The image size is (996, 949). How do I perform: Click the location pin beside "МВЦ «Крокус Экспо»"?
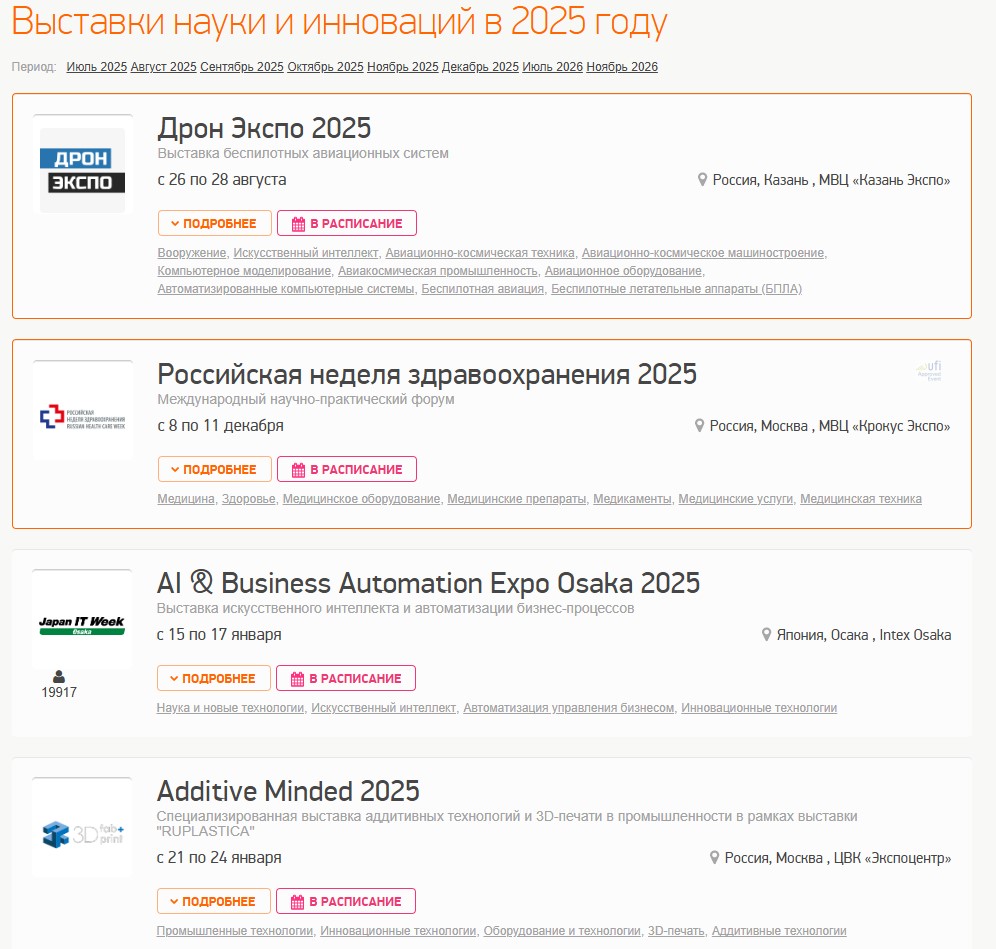(x=700, y=428)
